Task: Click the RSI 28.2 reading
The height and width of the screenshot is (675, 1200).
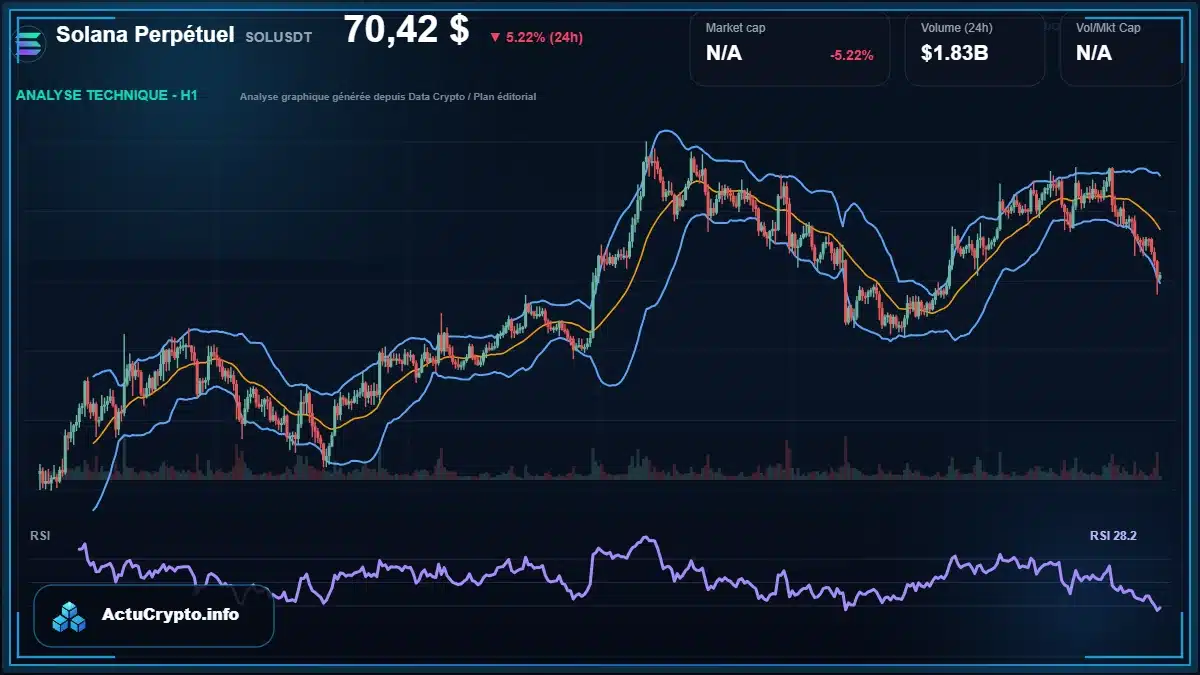Action: tap(1113, 536)
